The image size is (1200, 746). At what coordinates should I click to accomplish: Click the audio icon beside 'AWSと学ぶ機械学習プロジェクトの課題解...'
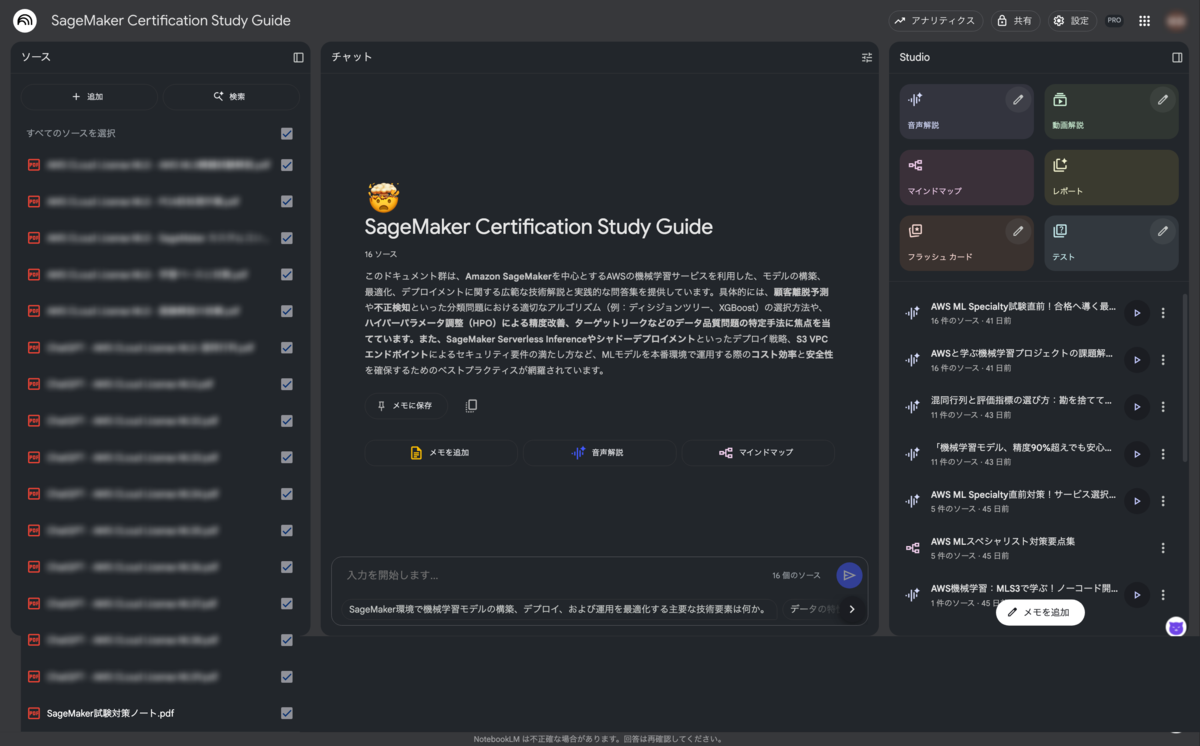912,360
